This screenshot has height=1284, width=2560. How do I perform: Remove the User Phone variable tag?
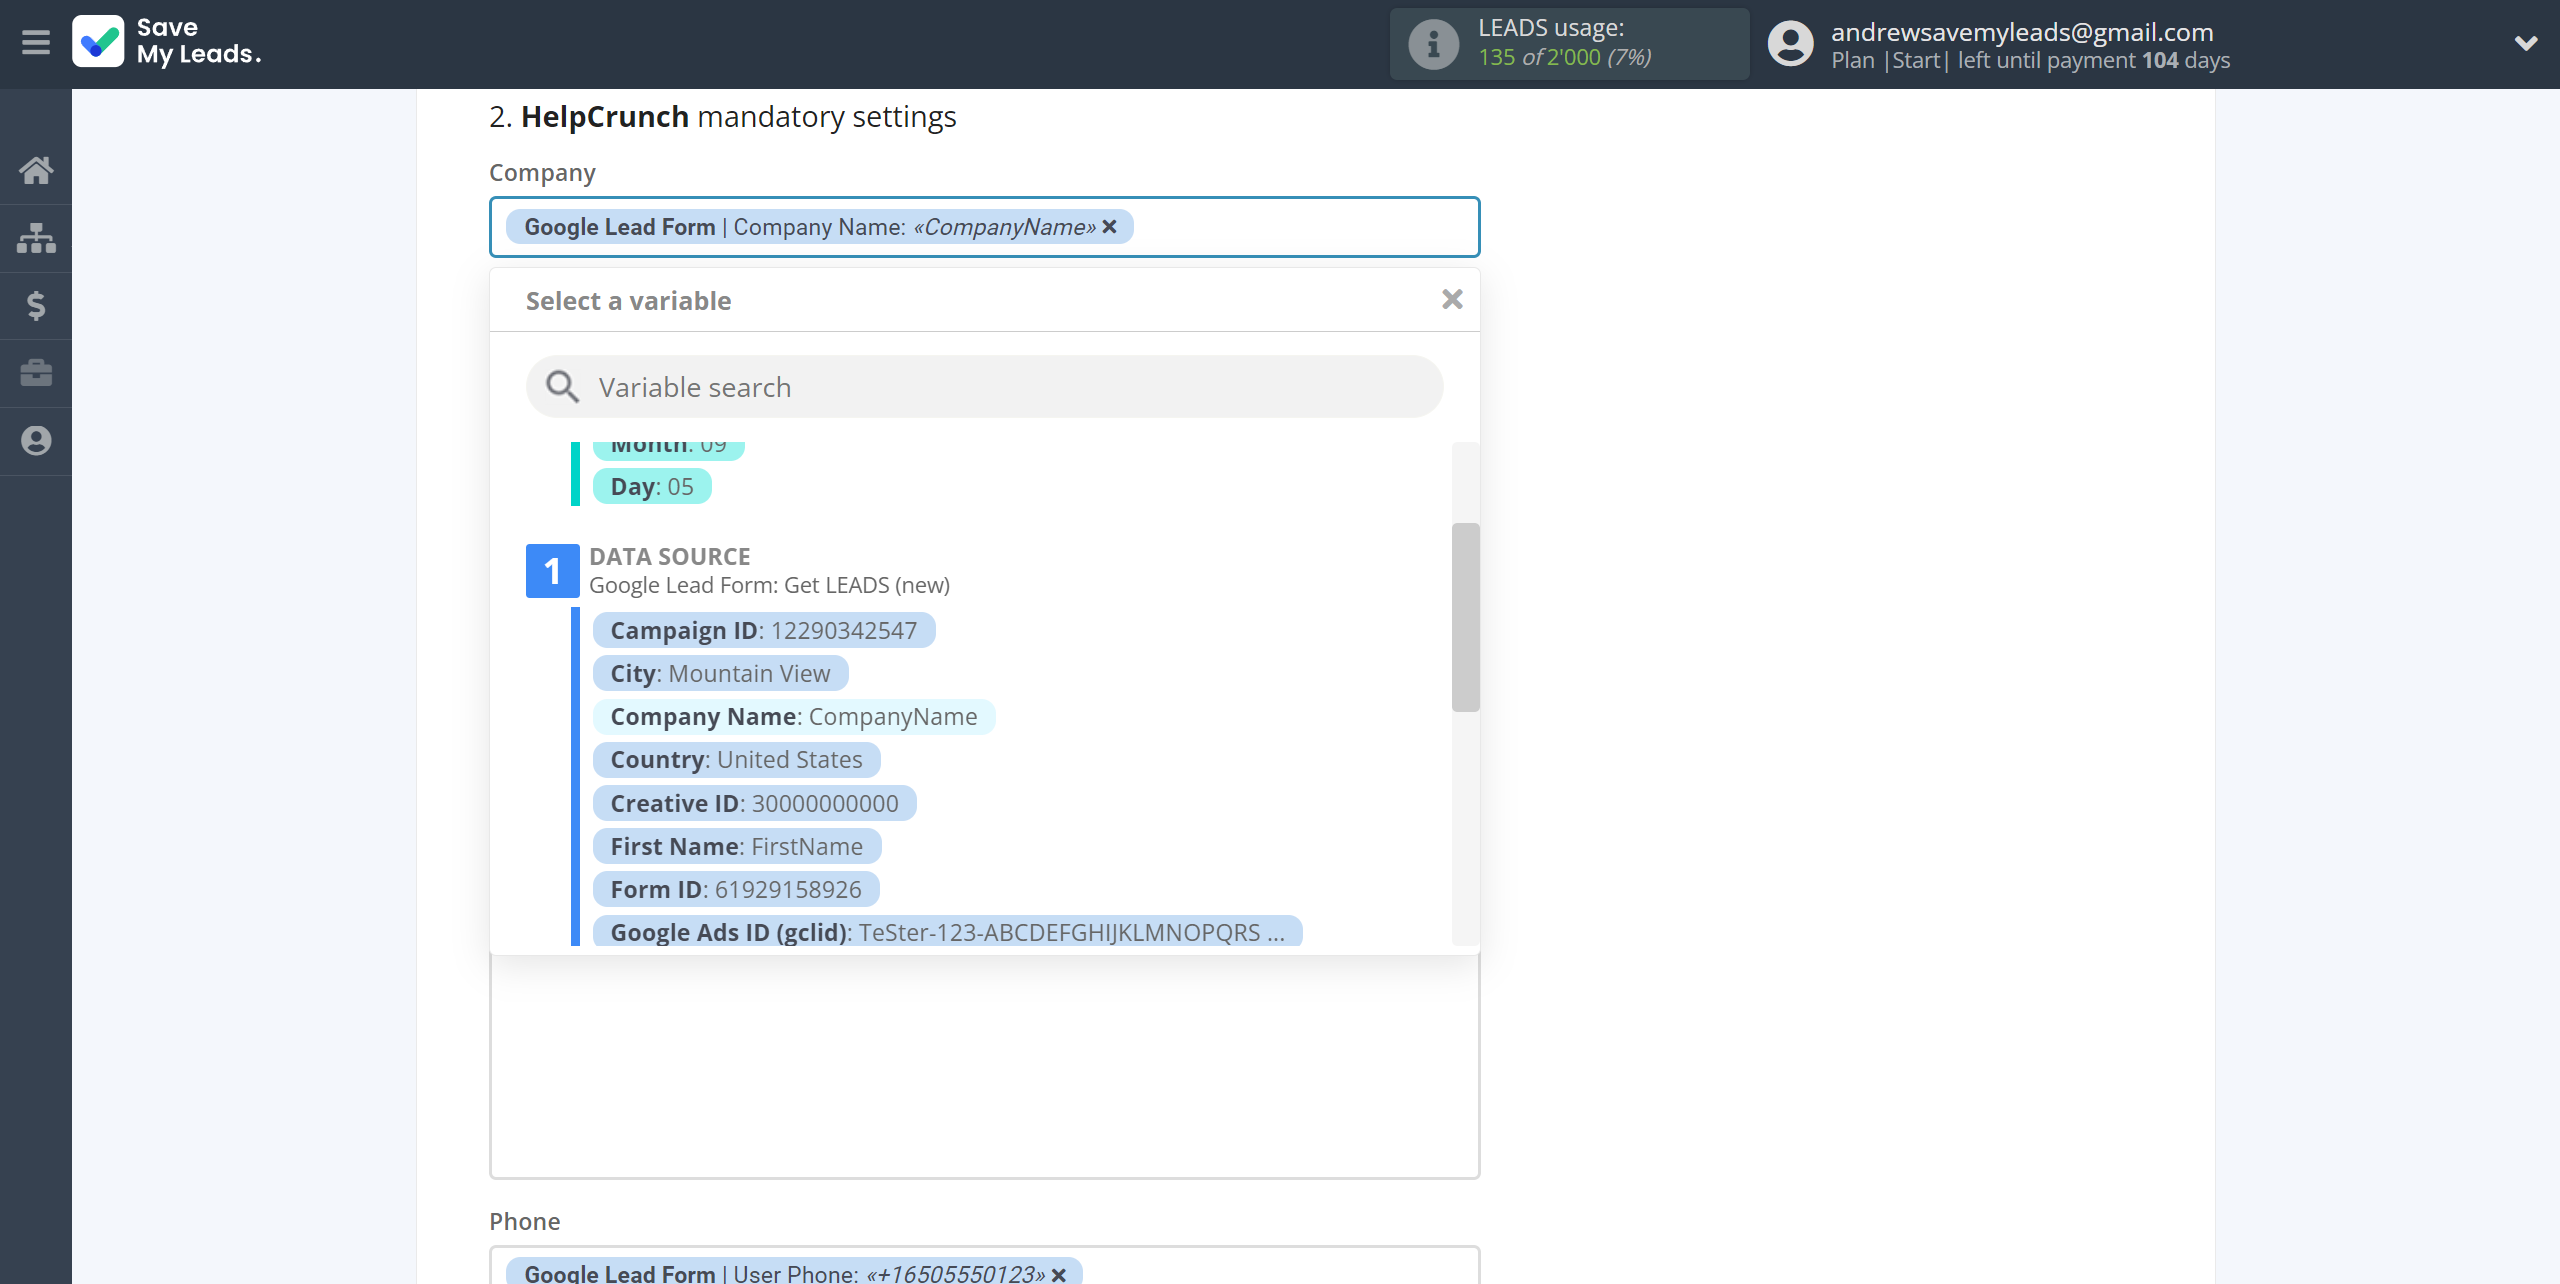click(x=1059, y=1274)
